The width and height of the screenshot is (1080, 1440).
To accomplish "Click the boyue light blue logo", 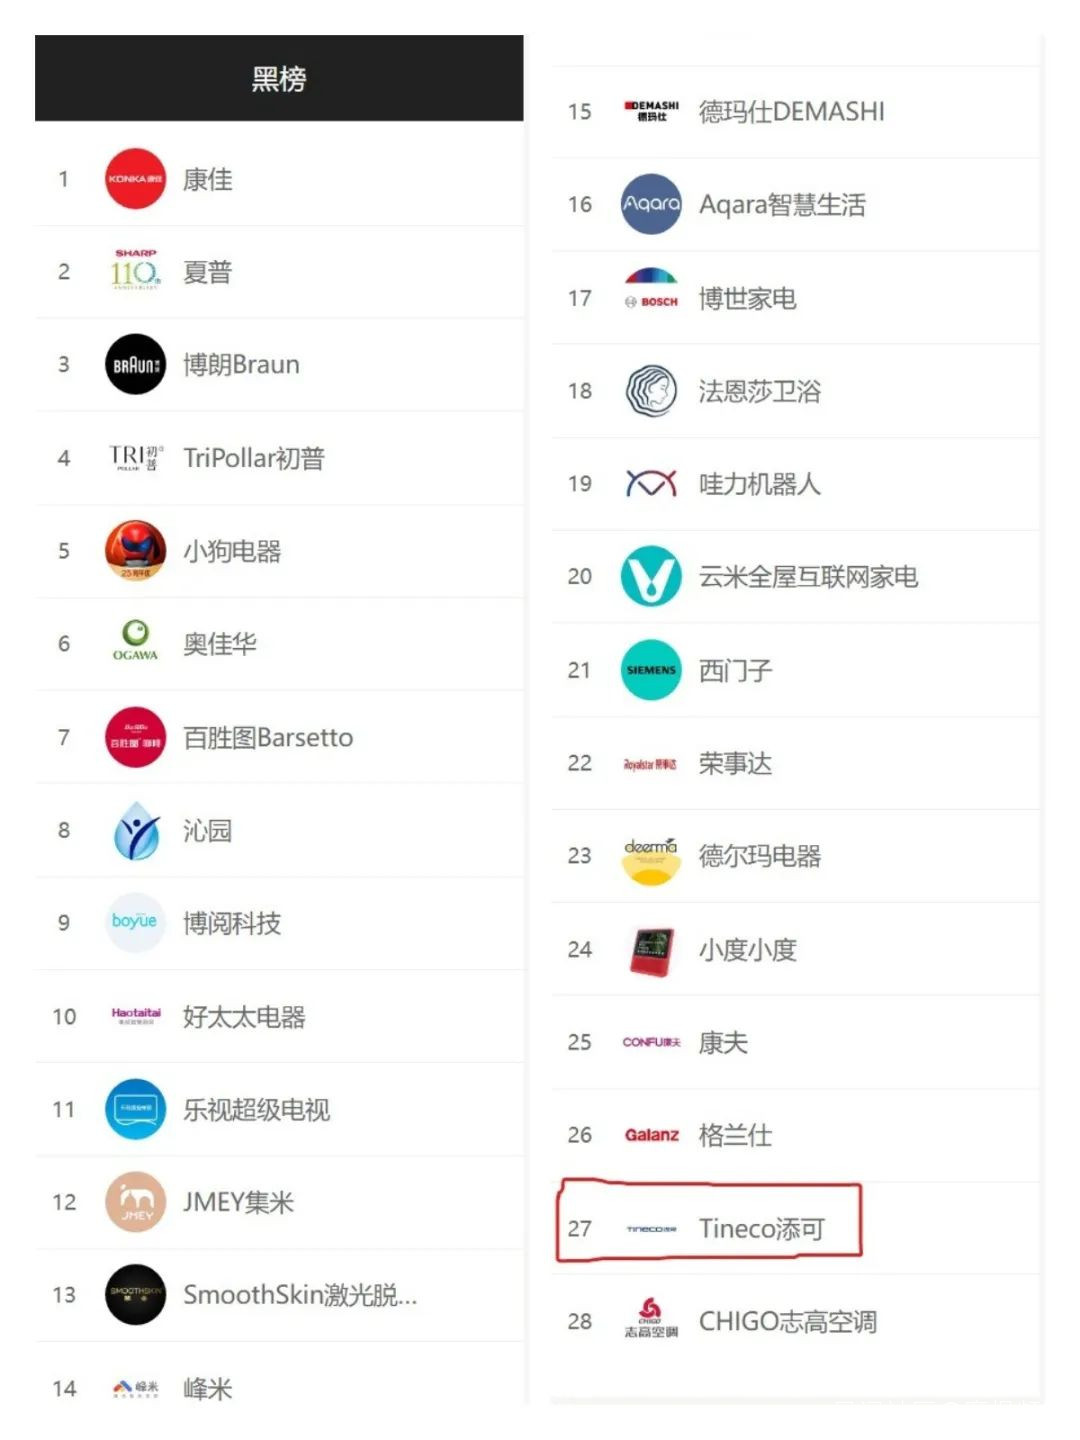I will [135, 922].
